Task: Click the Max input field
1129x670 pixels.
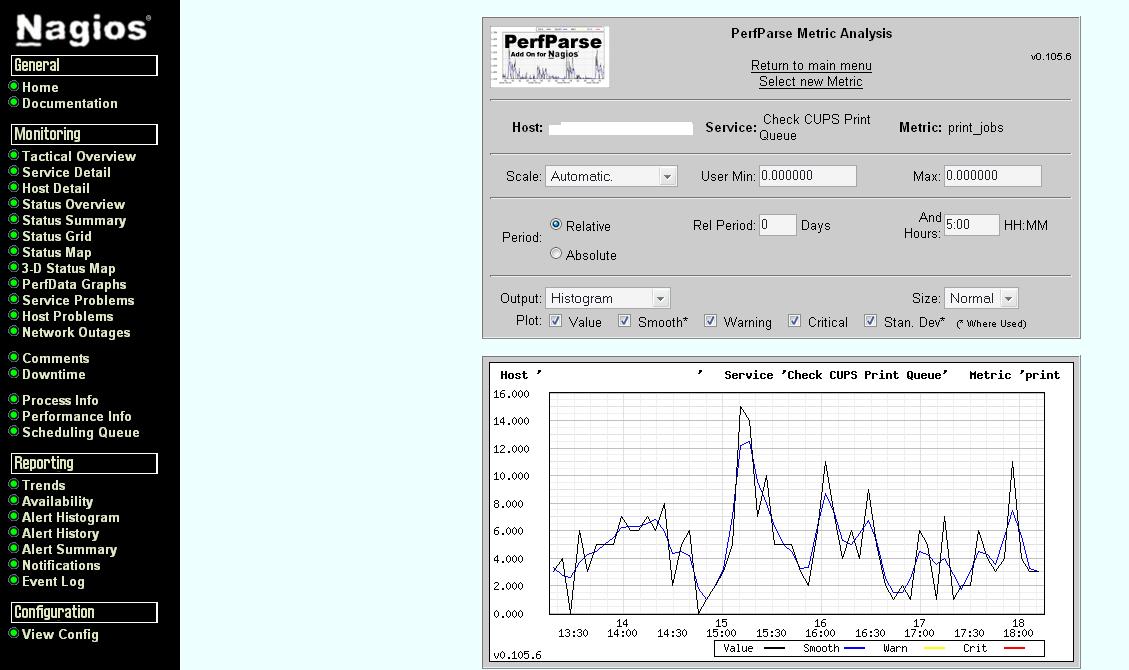Action: [993, 176]
